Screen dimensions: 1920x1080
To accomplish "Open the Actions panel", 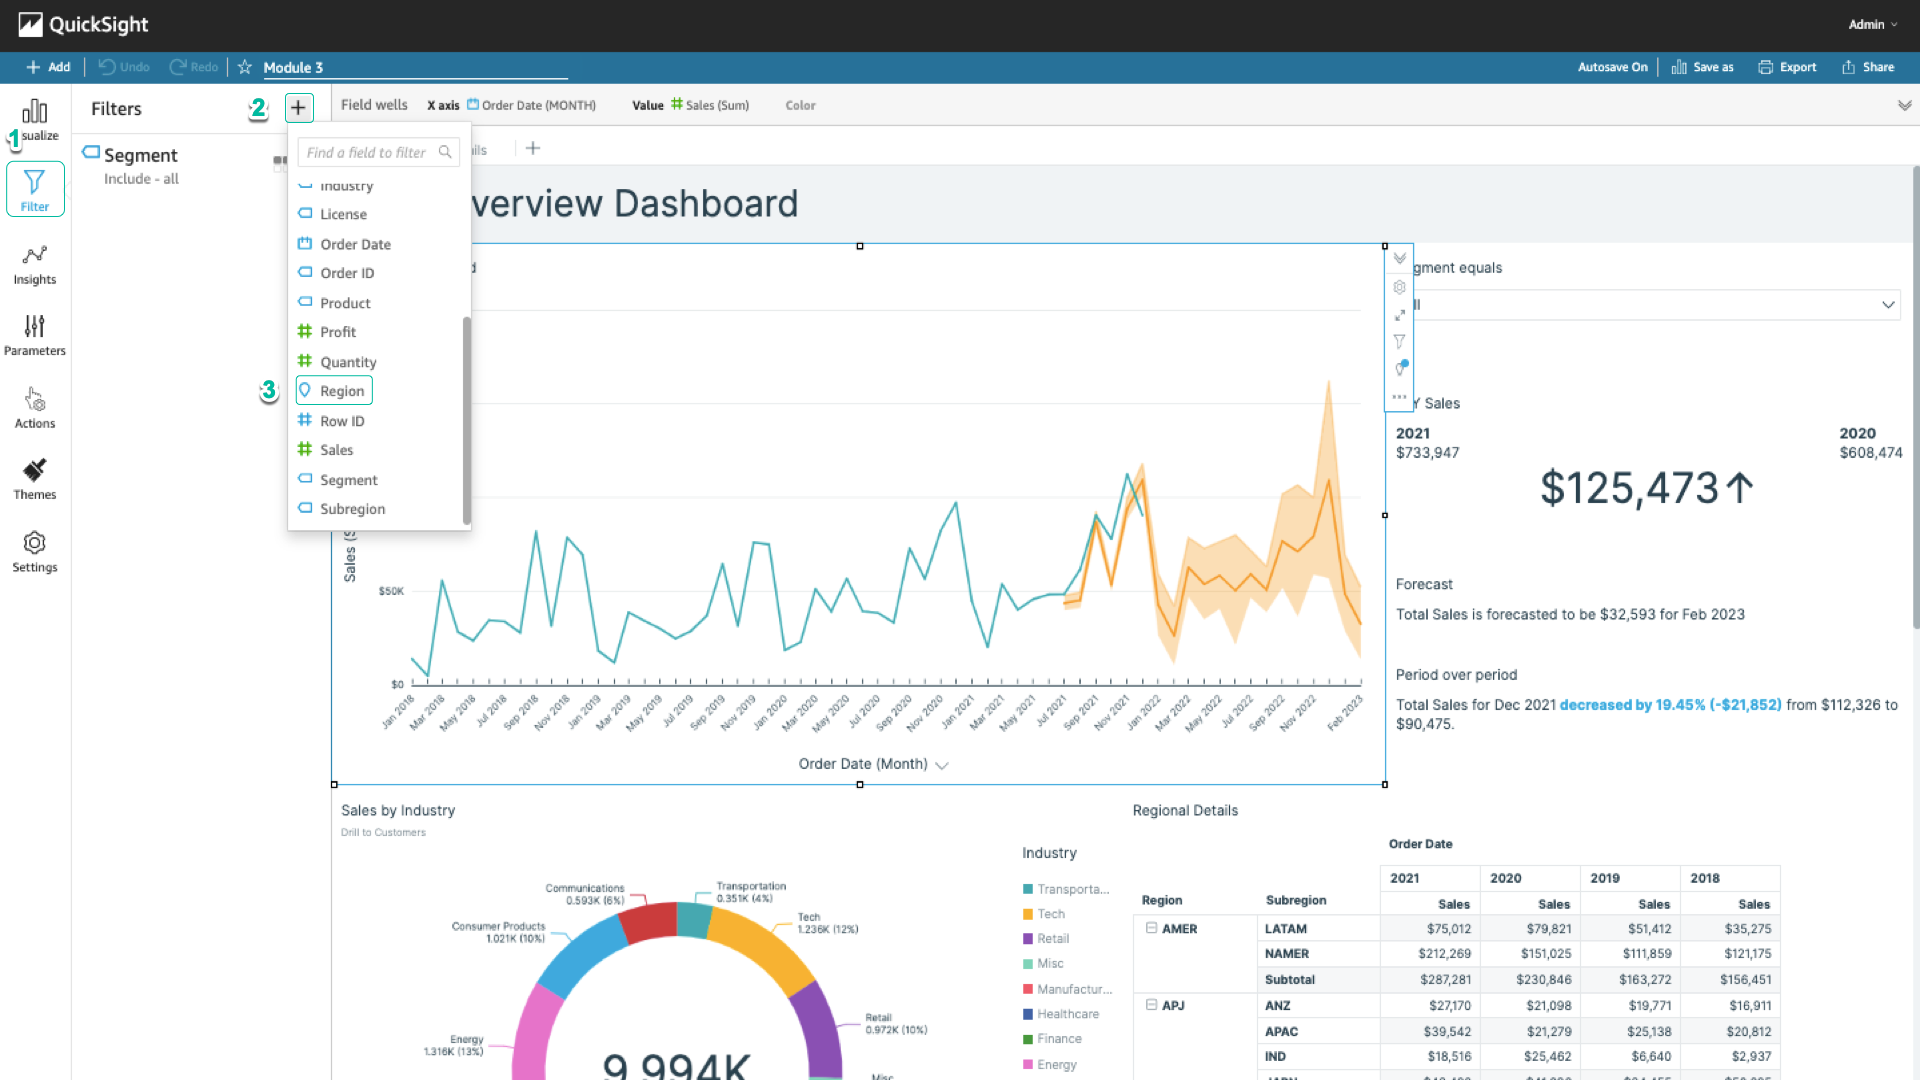I will (x=35, y=408).
